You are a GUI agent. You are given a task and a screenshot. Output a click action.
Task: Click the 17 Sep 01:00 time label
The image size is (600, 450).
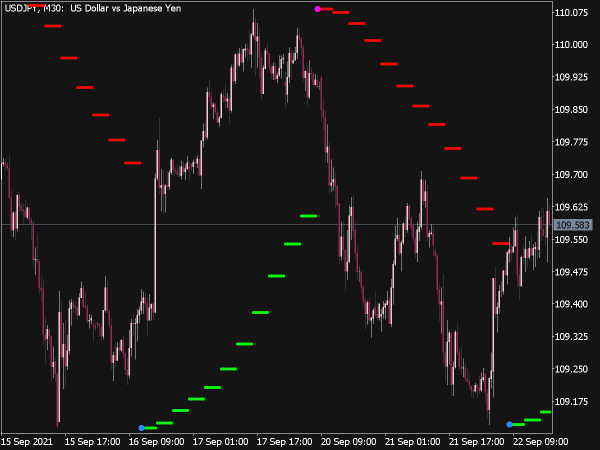(x=220, y=442)
